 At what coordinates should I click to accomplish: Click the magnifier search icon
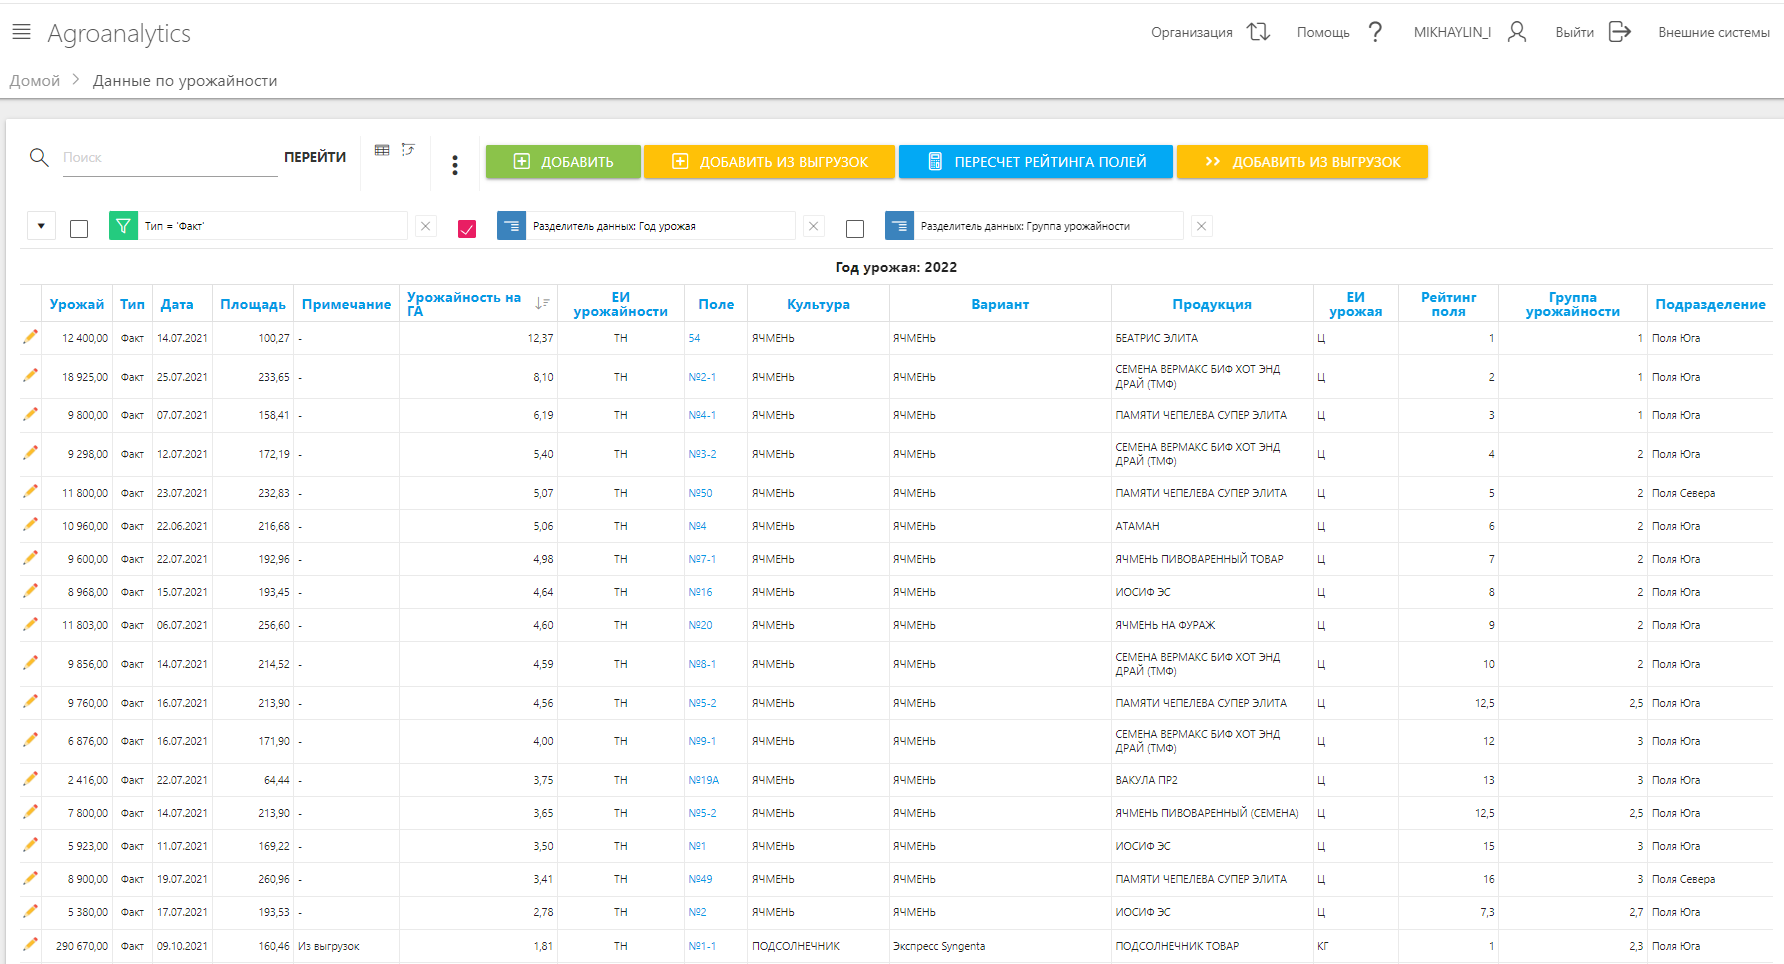39,158
